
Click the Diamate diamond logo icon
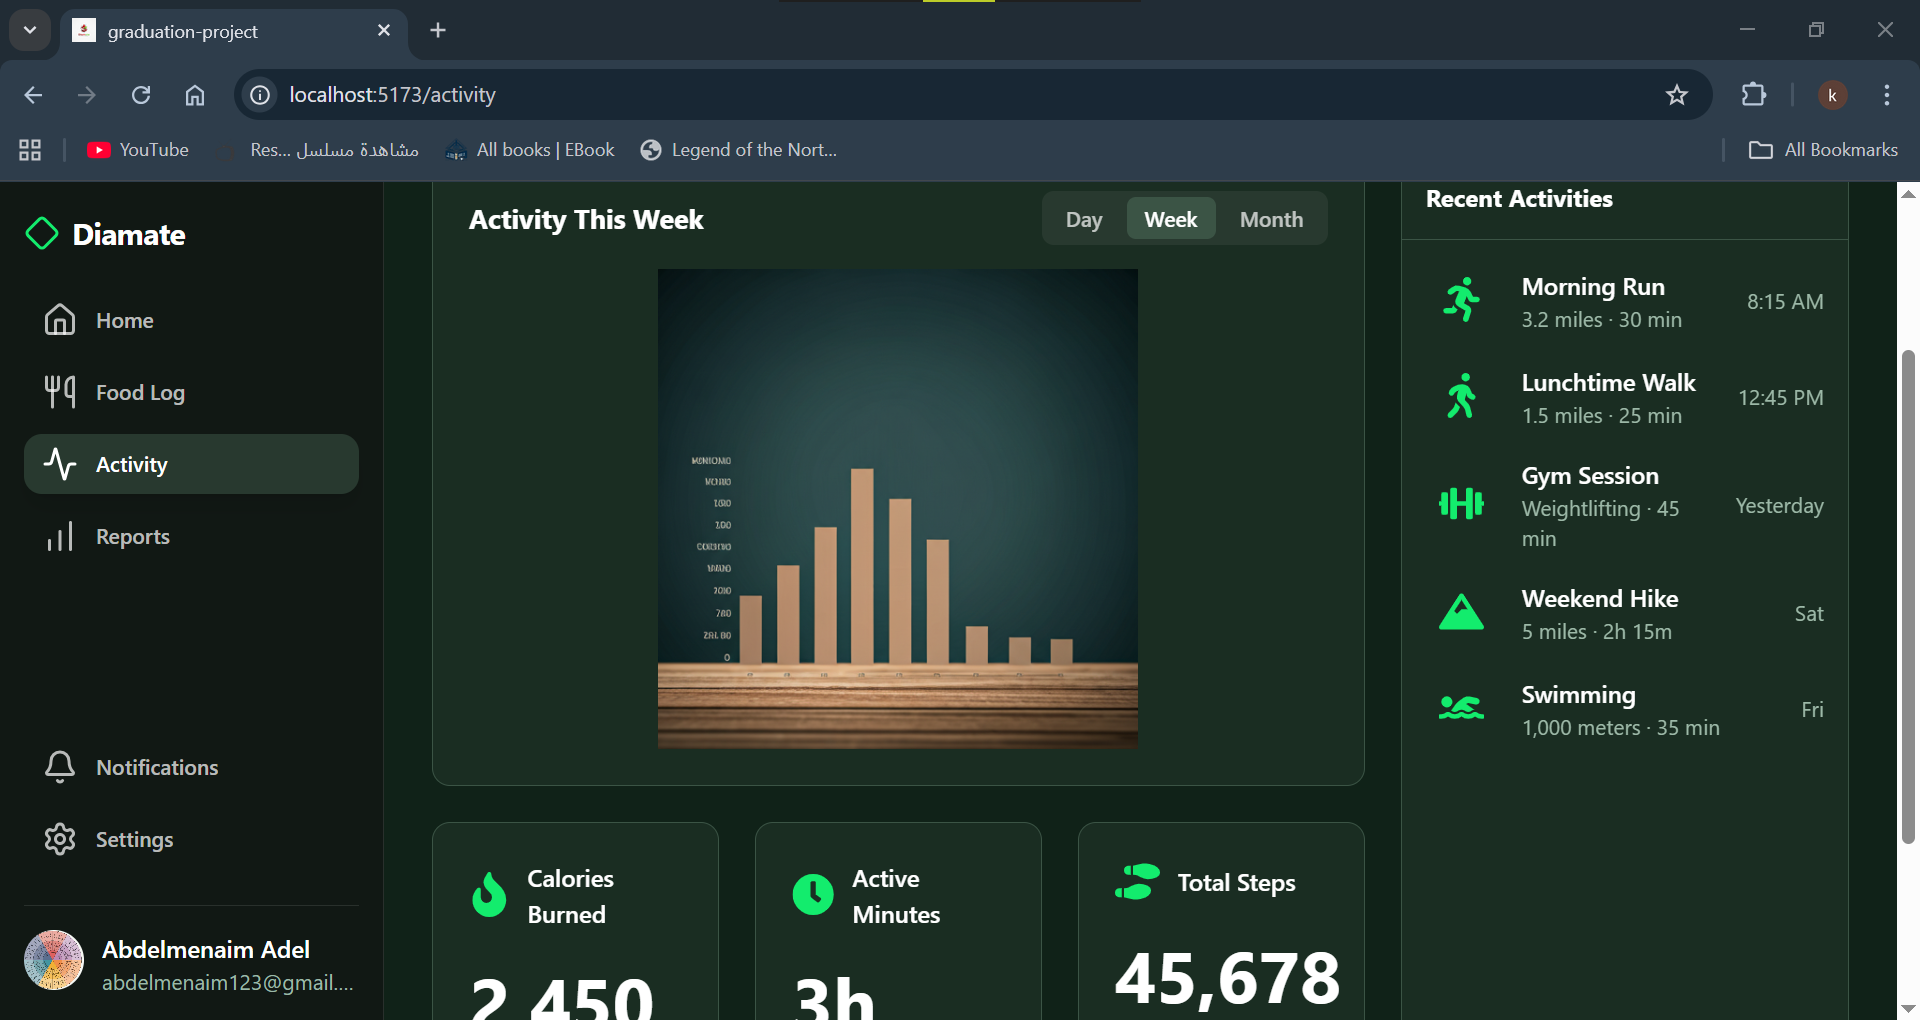click(x=42, y=234)
